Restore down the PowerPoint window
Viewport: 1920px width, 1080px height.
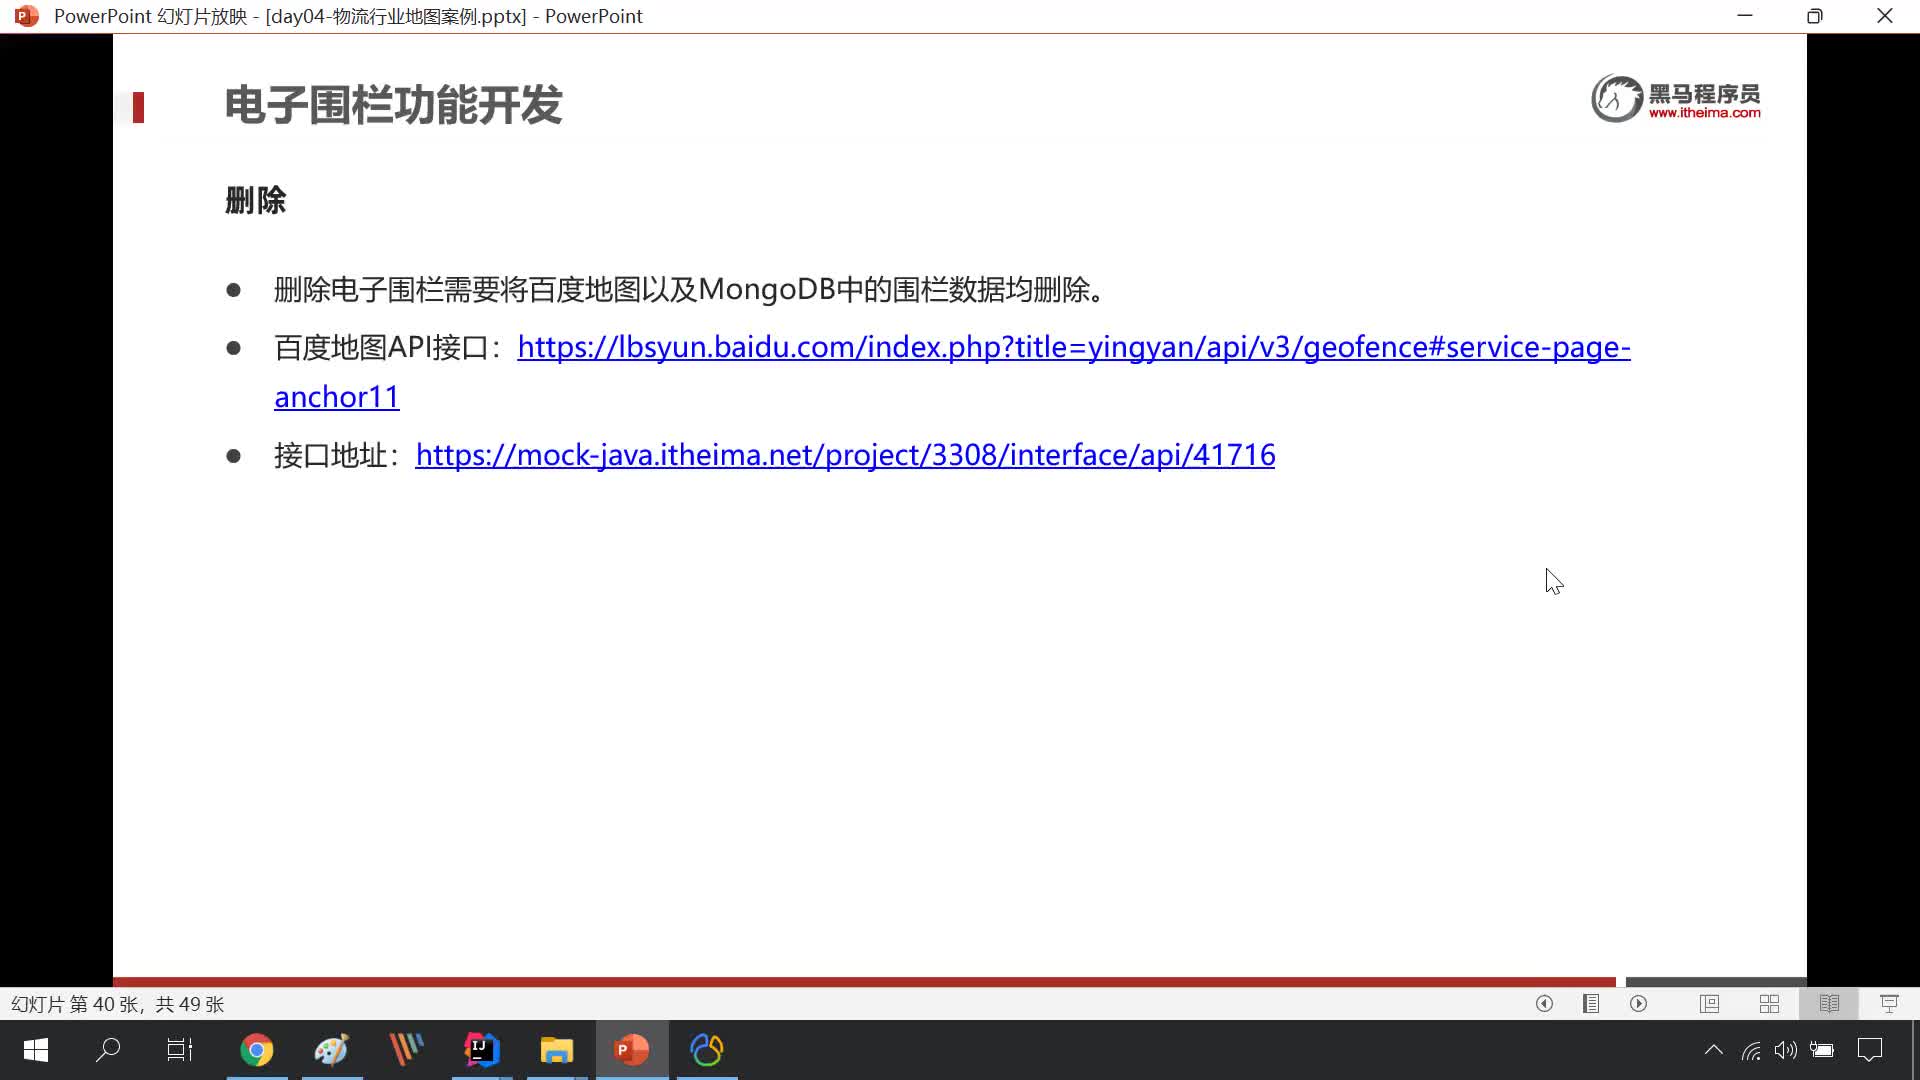tap(1815, 16)
